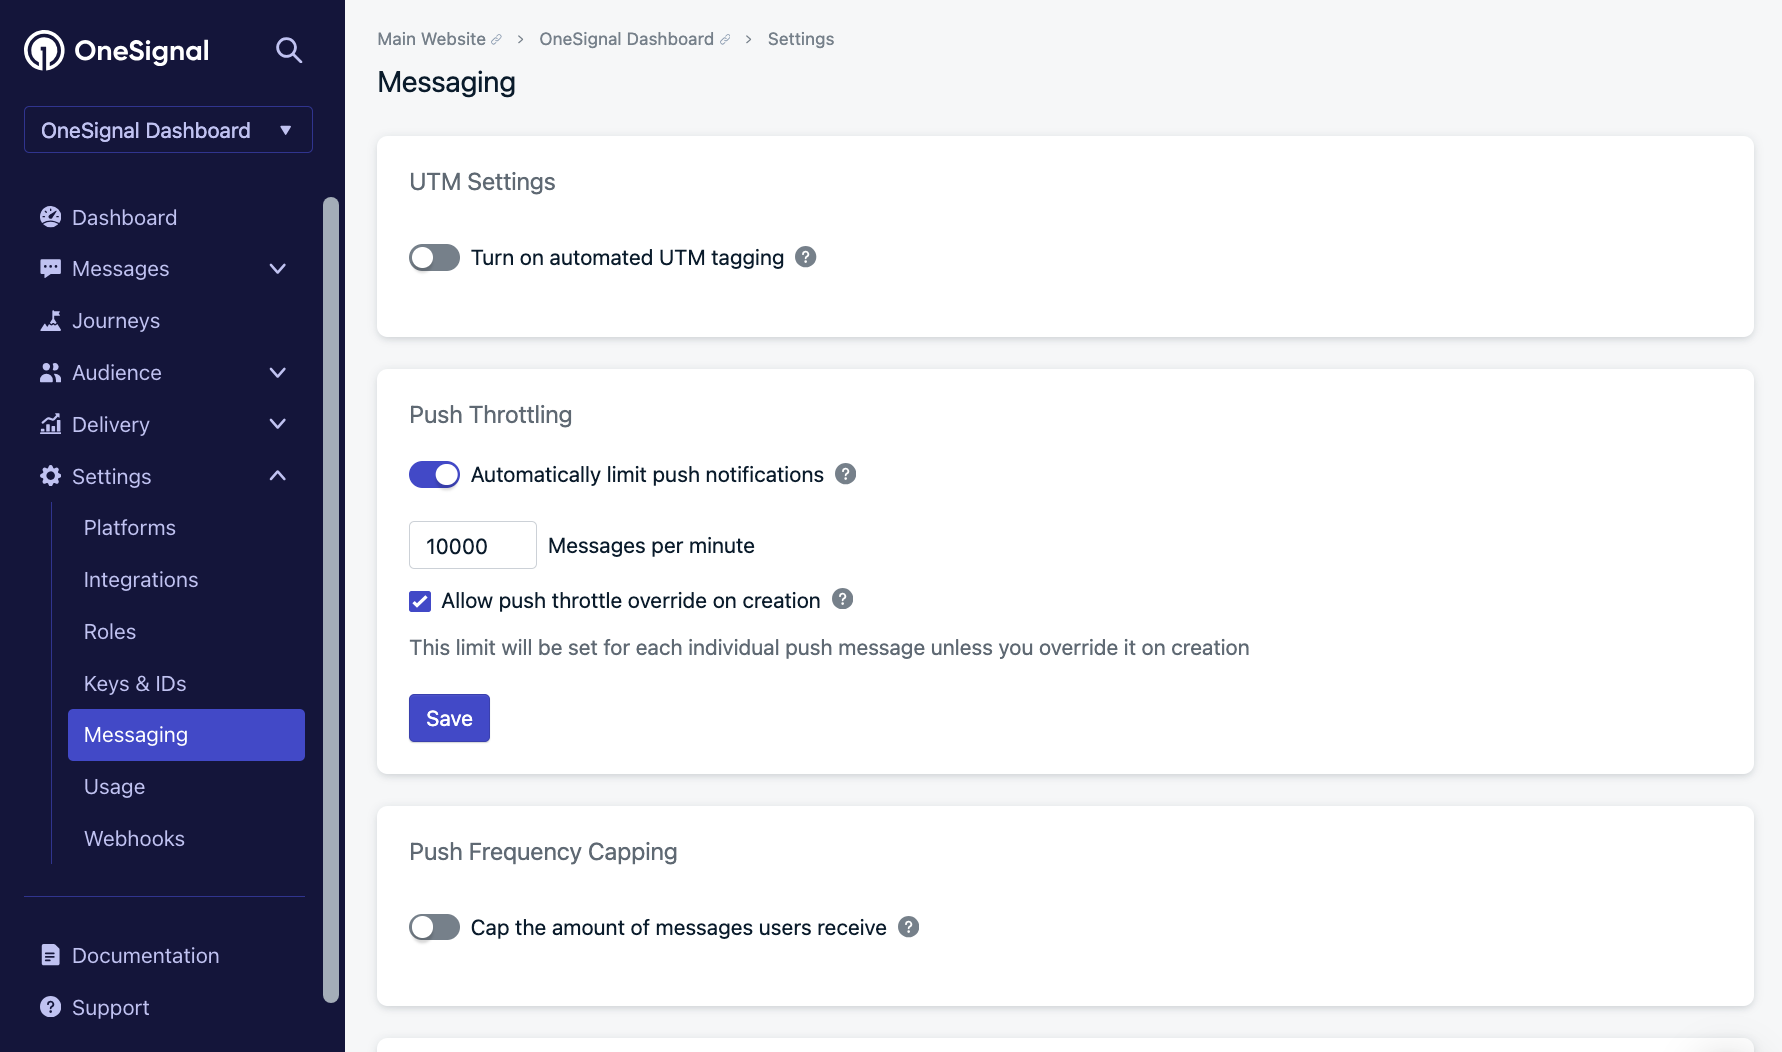Open help icon beside message capping

(x=909, y=927)
